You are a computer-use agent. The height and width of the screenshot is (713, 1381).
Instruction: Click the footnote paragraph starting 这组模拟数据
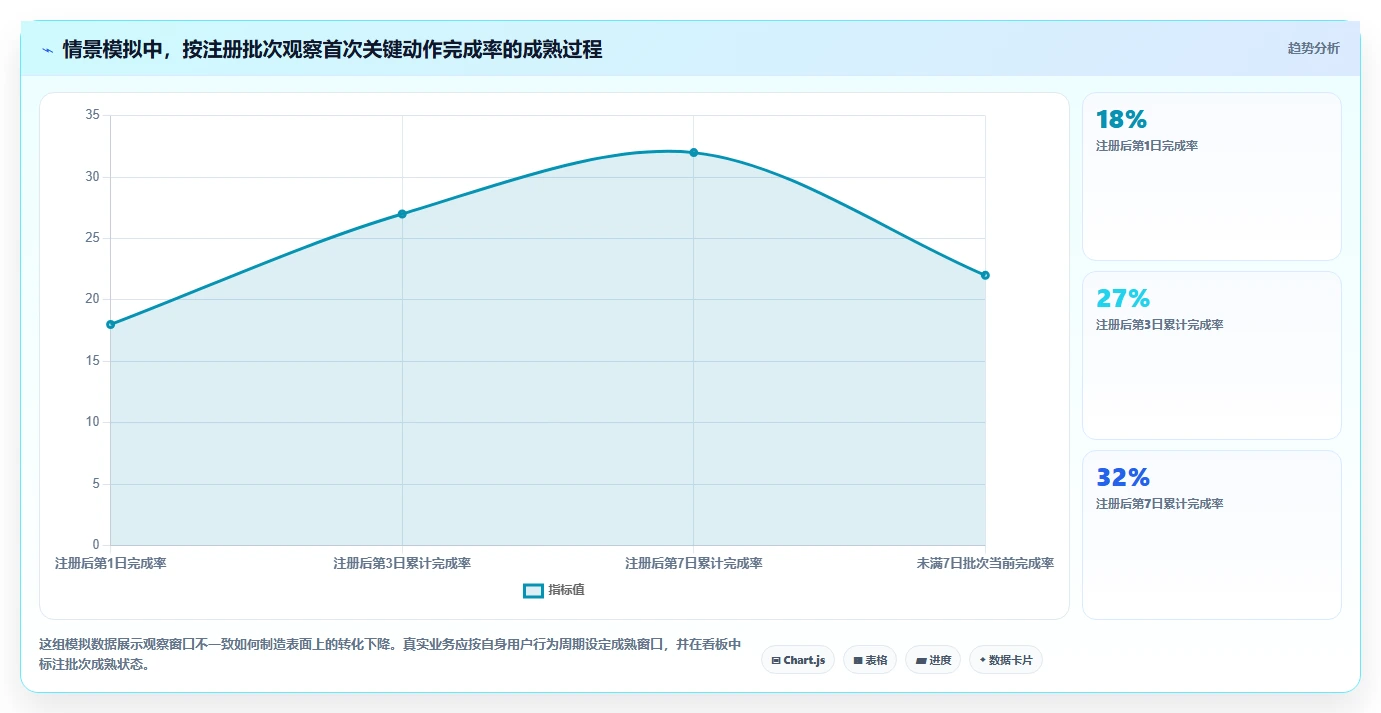pyautogui.click(x=390, y=654)
